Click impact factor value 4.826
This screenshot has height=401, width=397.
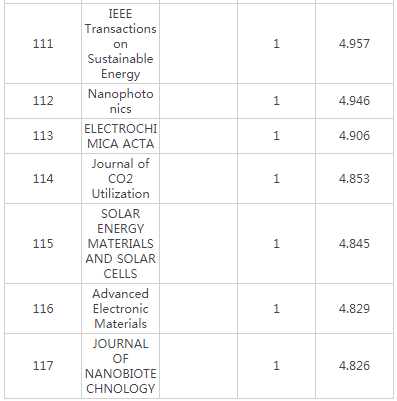point(354,366)
